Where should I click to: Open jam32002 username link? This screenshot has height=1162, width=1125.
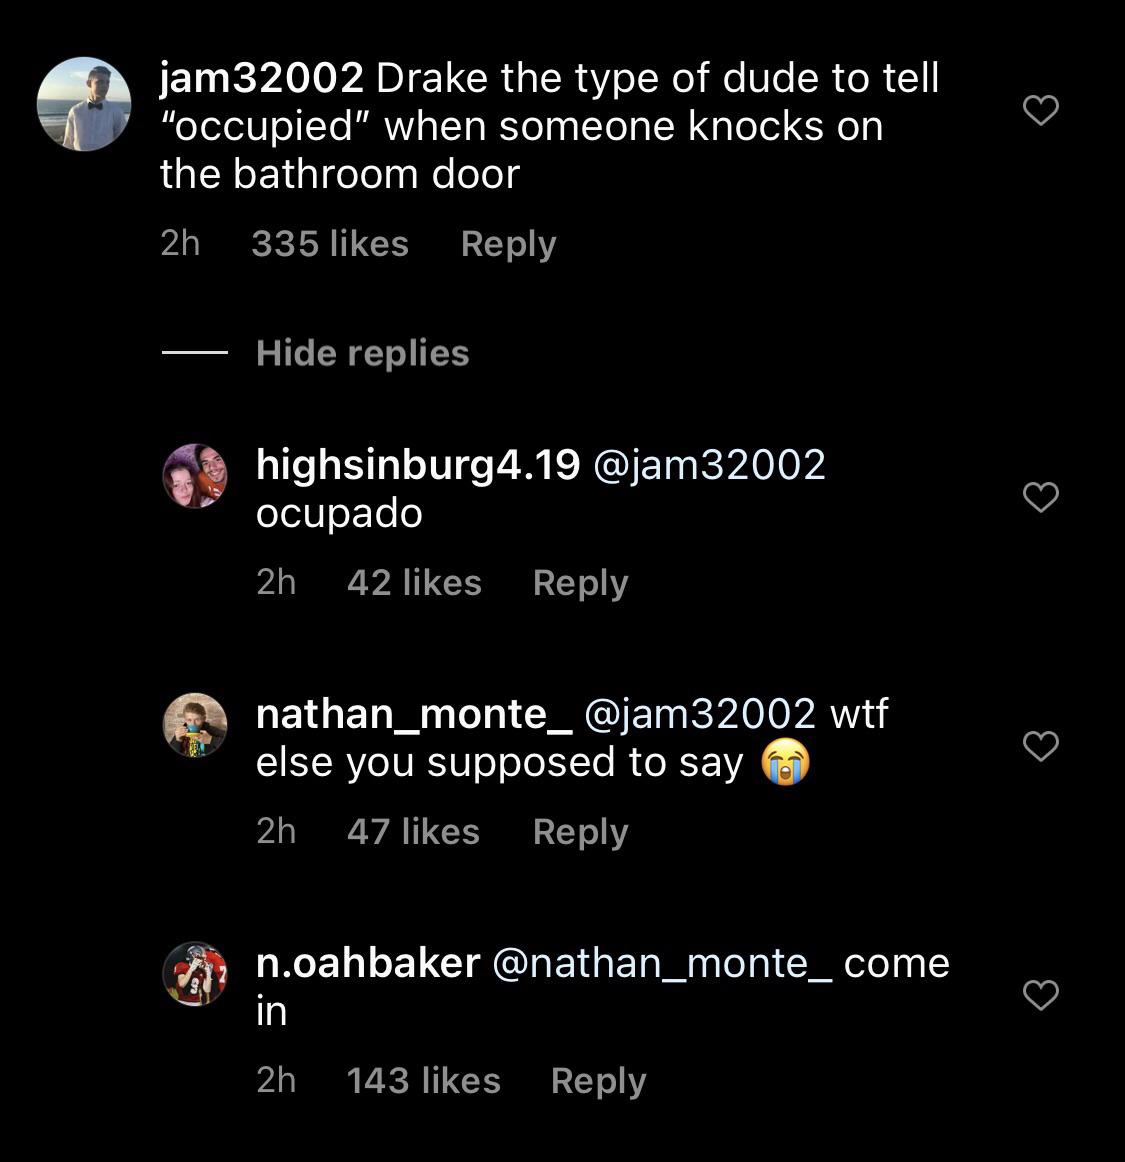261,78
